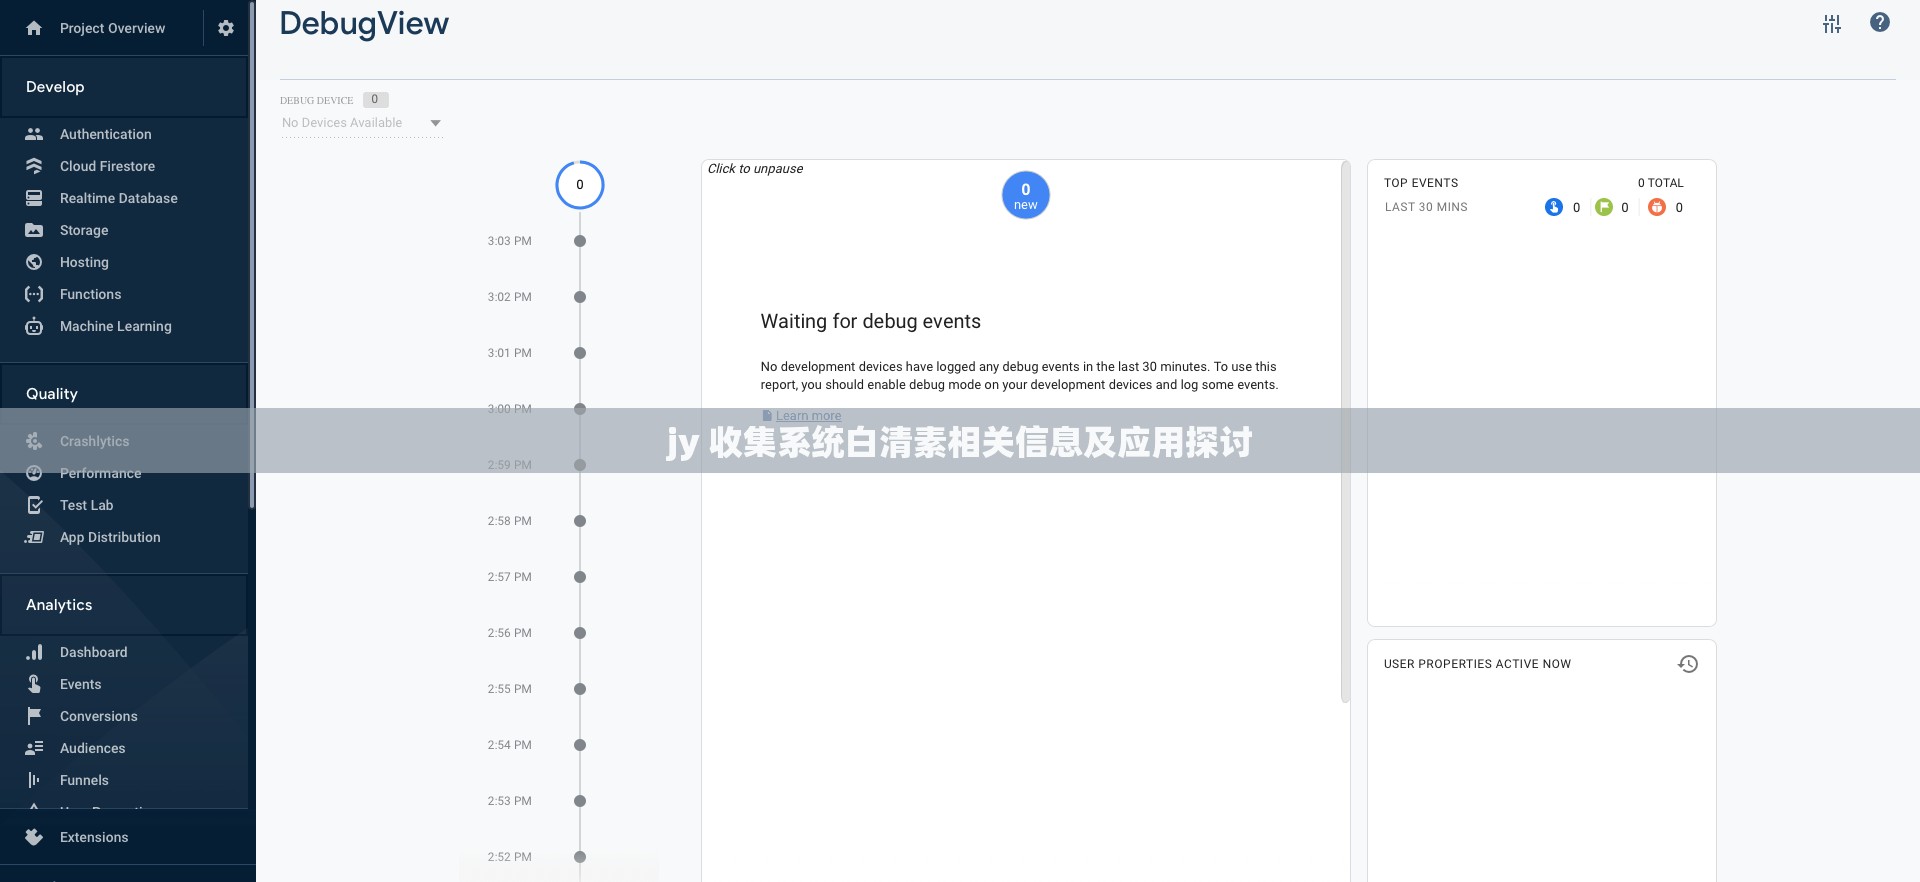Click the Machine Learning robot icon
This screenshot has width=1920, height=882.
[x=34, y=326]
